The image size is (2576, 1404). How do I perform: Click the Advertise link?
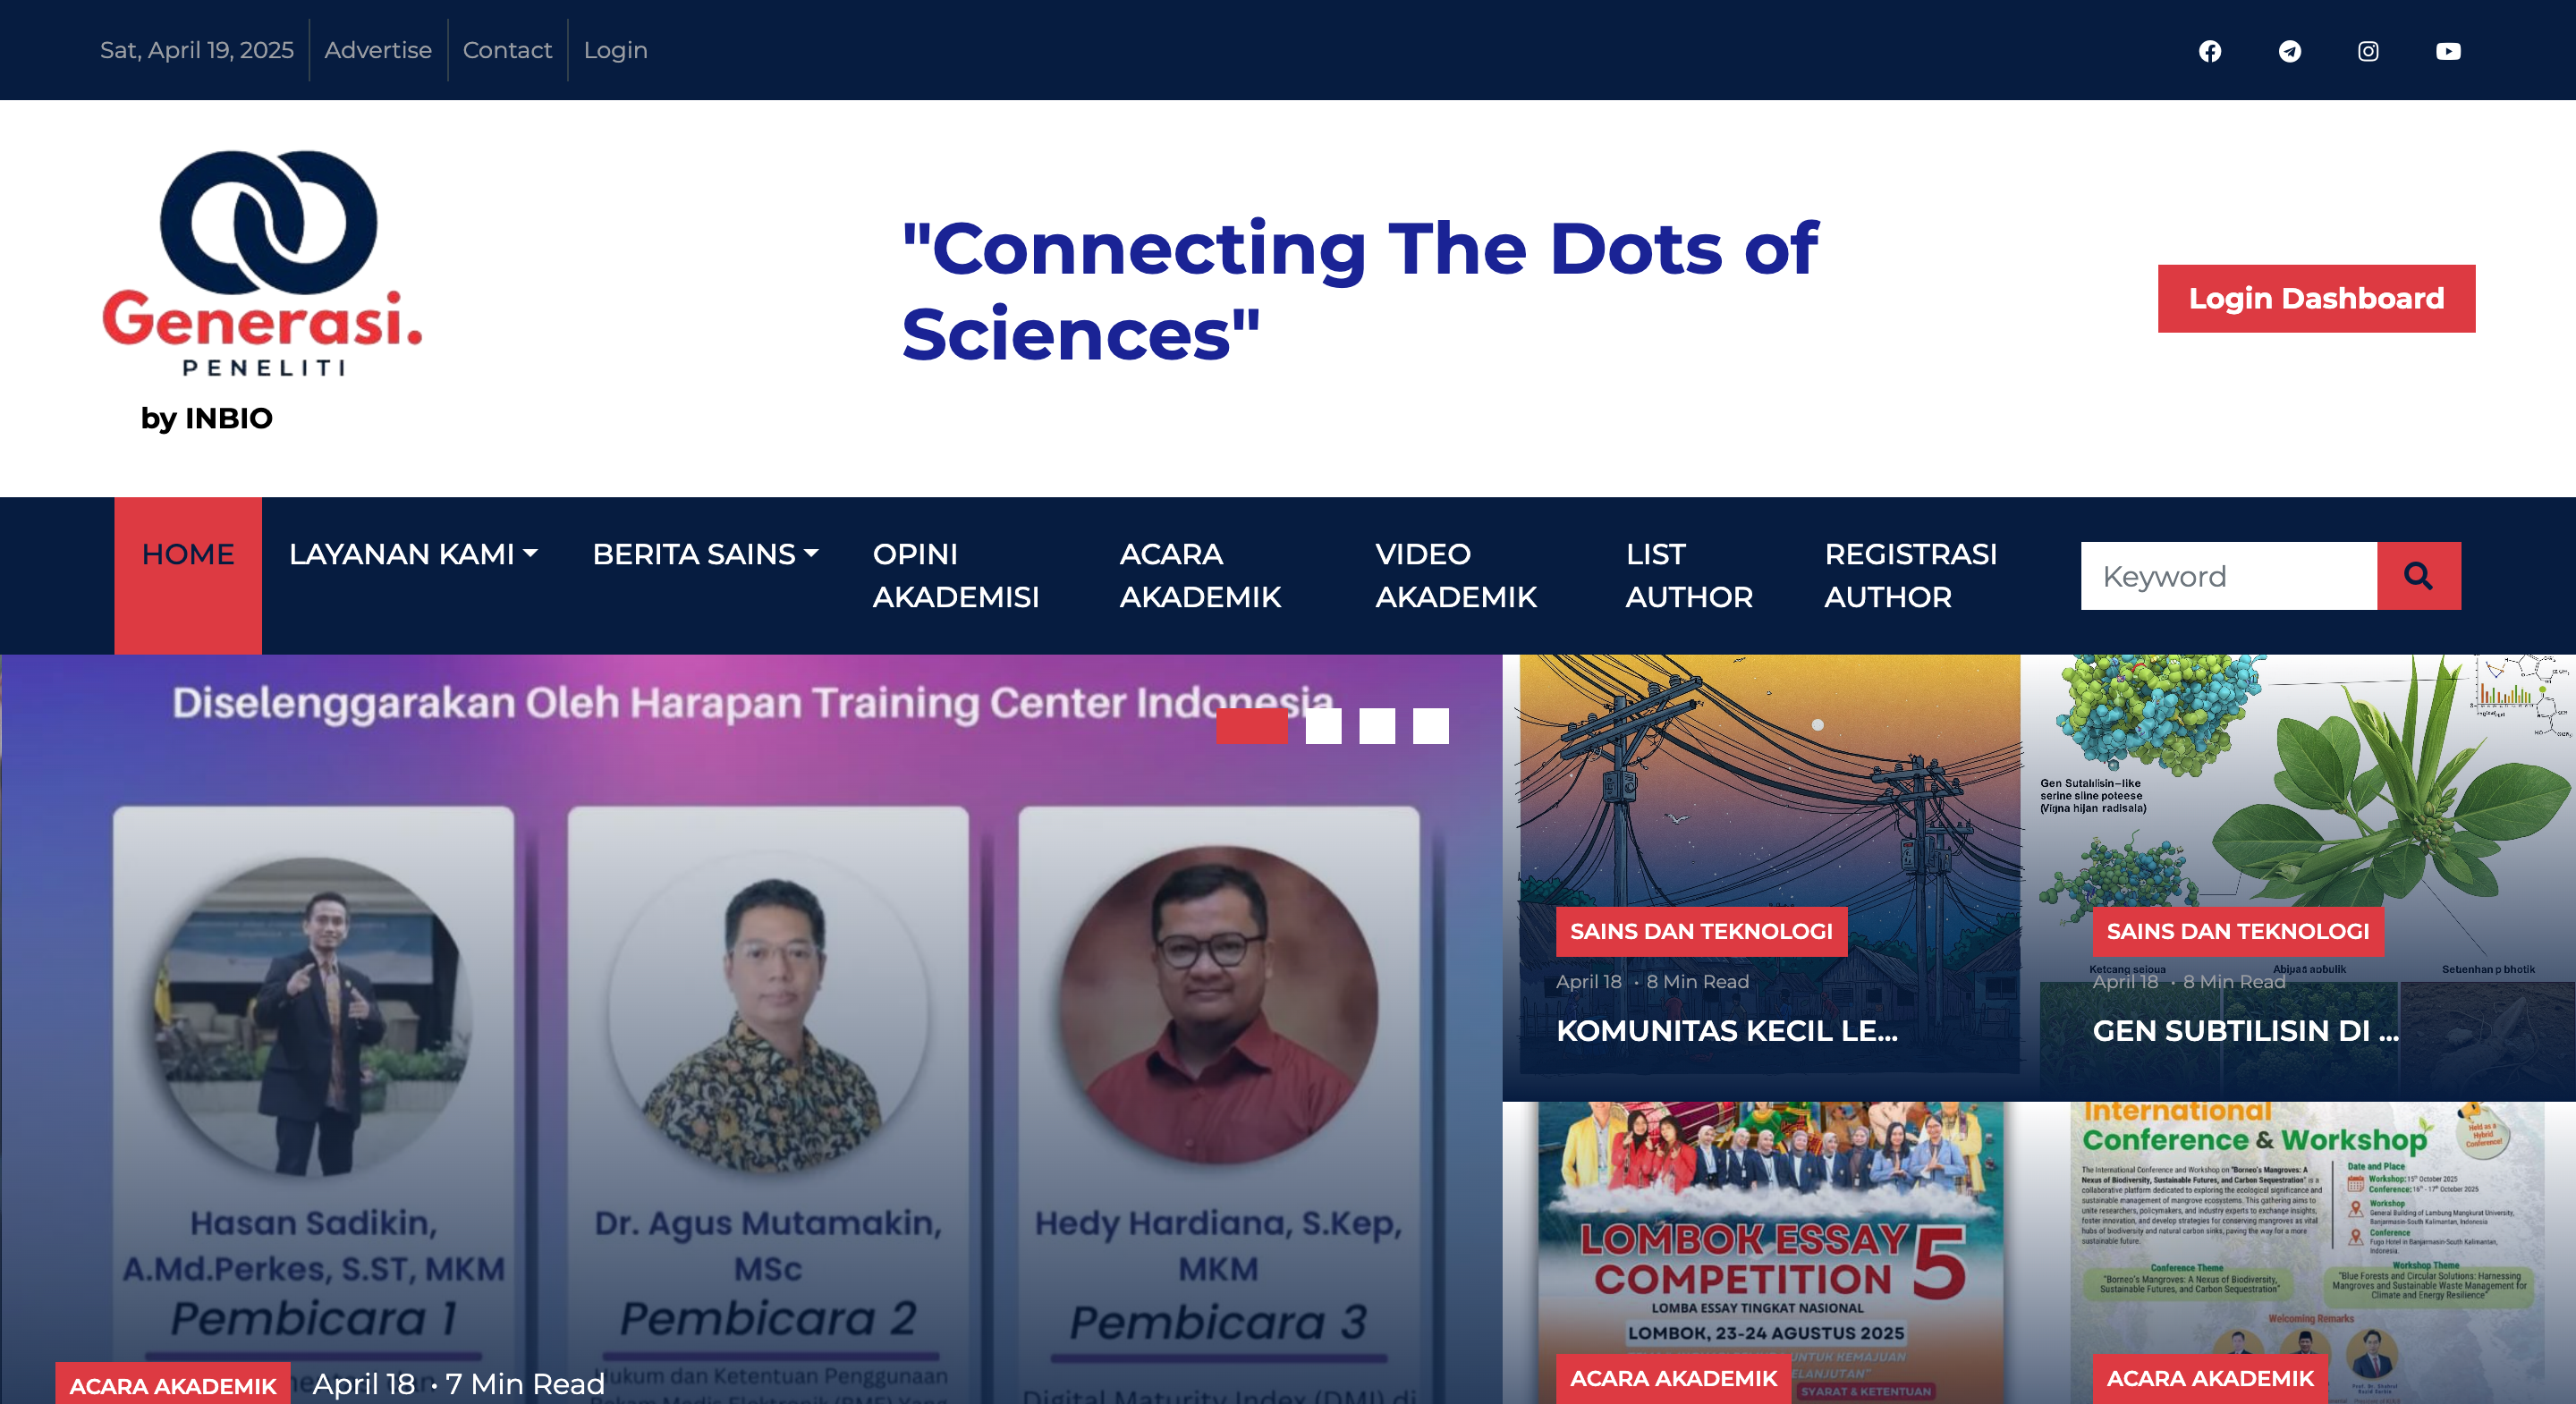(x=378, y=50)
